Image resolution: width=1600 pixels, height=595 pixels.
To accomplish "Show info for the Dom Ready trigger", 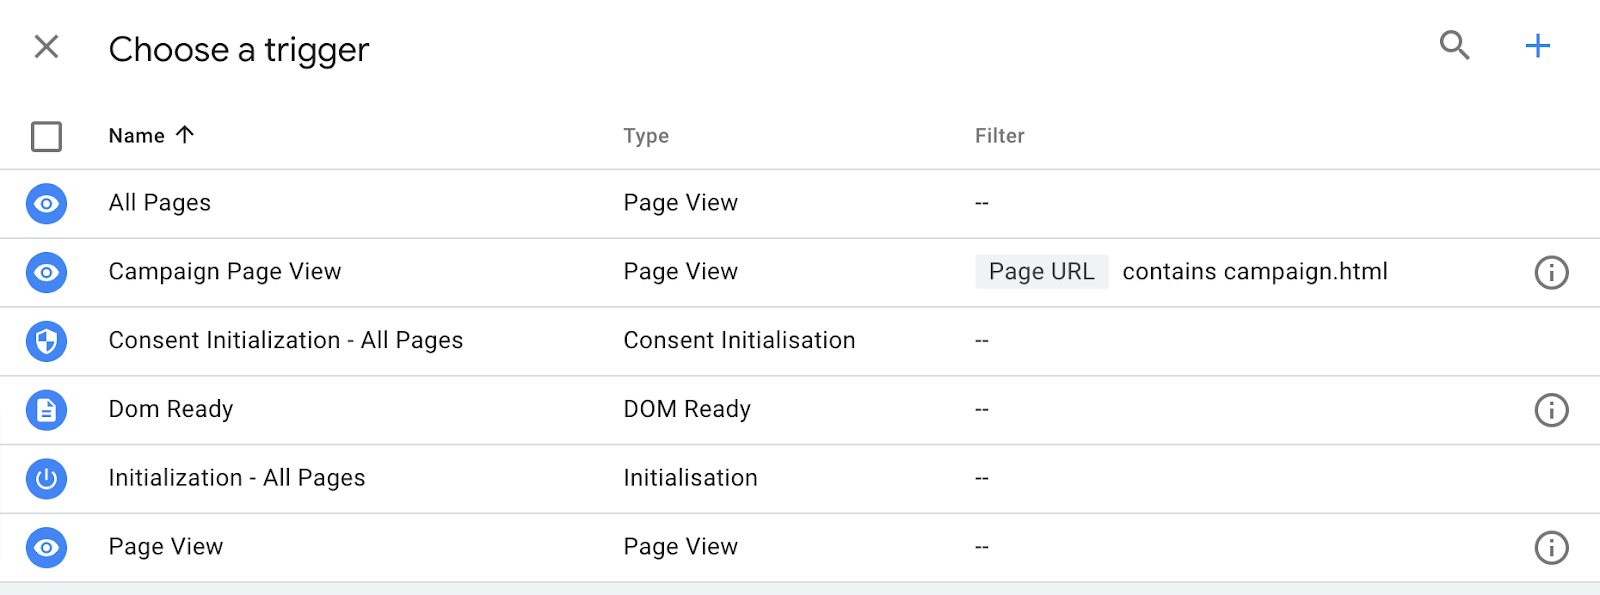I will [x=1551, y=410].
